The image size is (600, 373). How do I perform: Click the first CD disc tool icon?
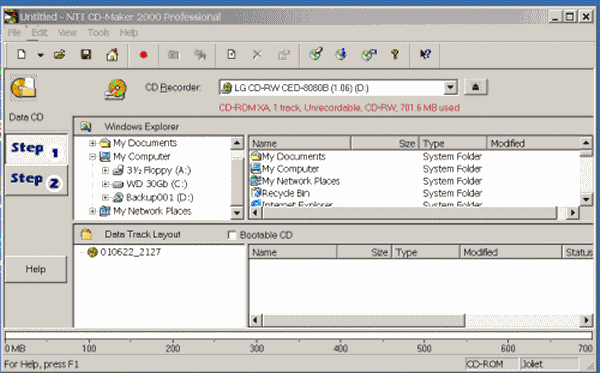[x=316, y=54]
